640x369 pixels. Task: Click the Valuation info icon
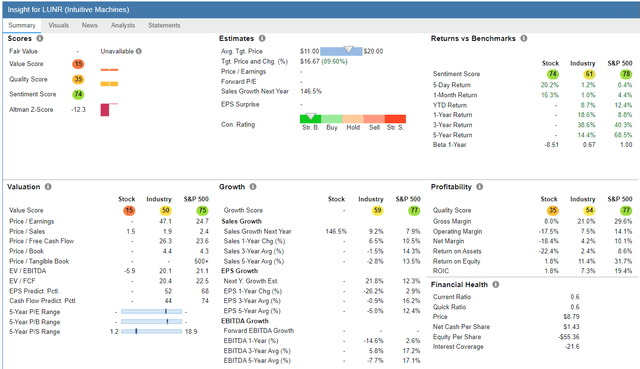click(x=48, y=187)
